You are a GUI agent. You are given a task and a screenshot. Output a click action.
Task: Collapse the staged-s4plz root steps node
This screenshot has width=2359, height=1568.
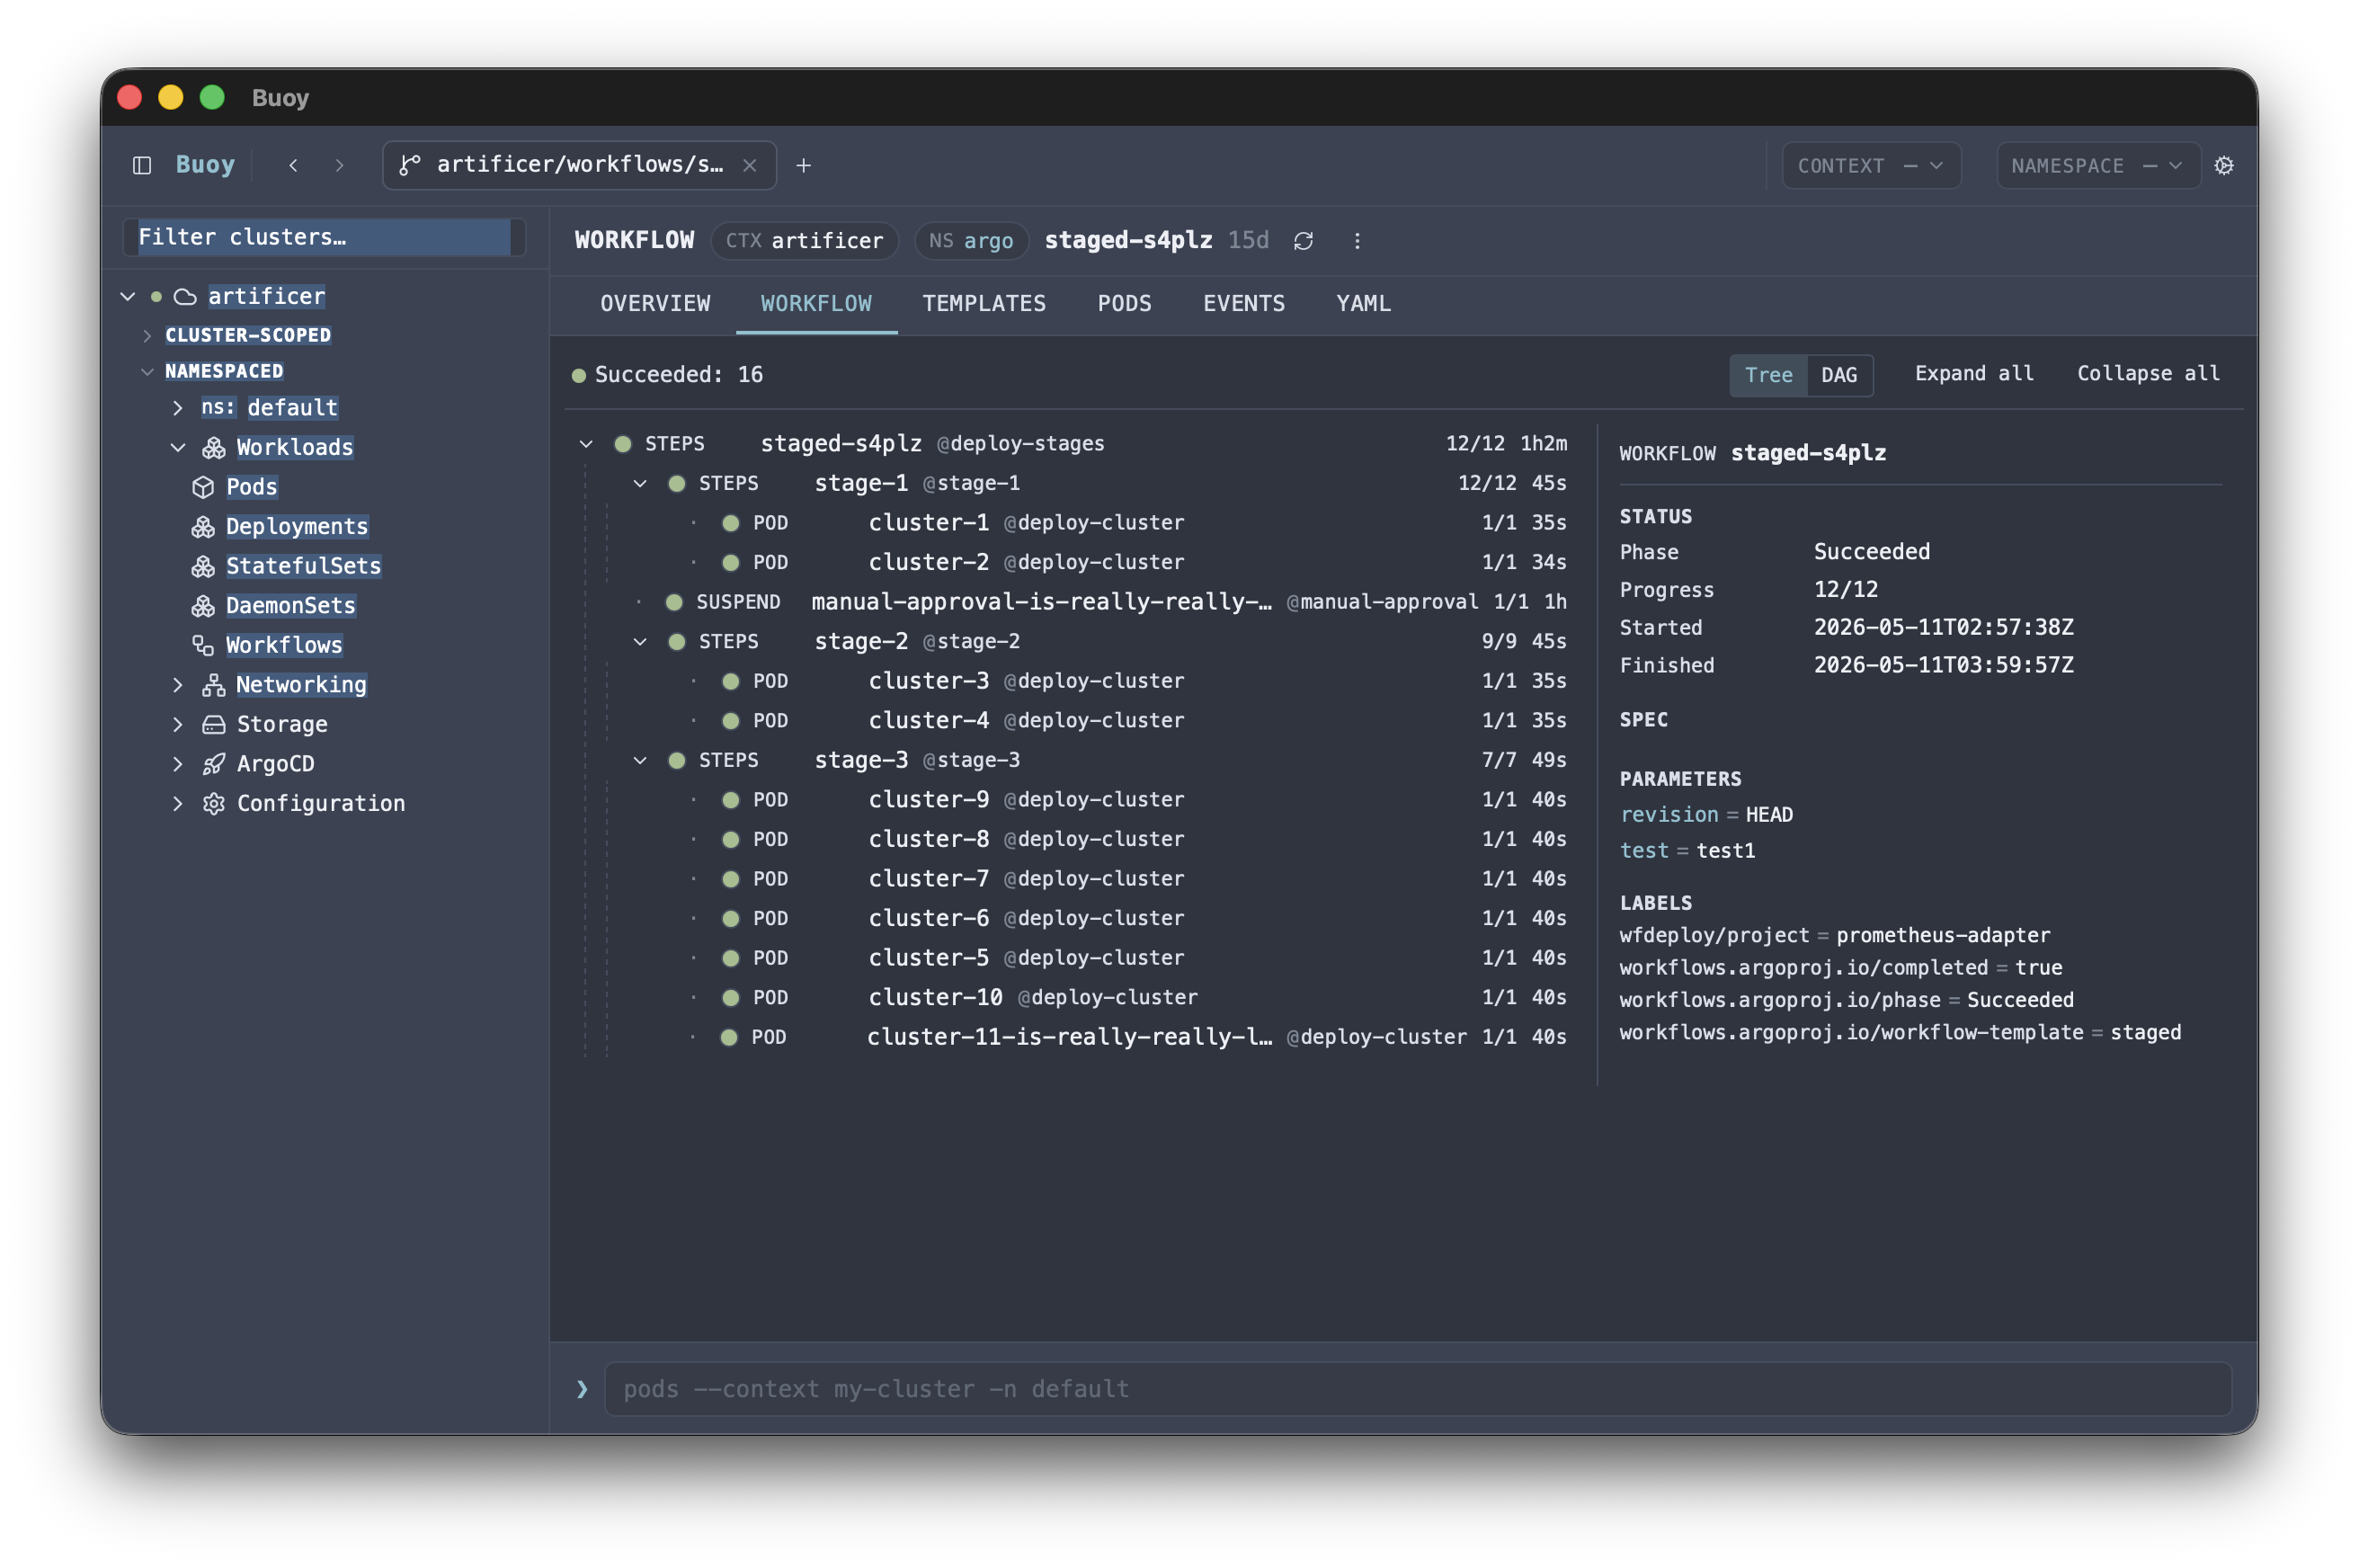[x=586, y=444]
